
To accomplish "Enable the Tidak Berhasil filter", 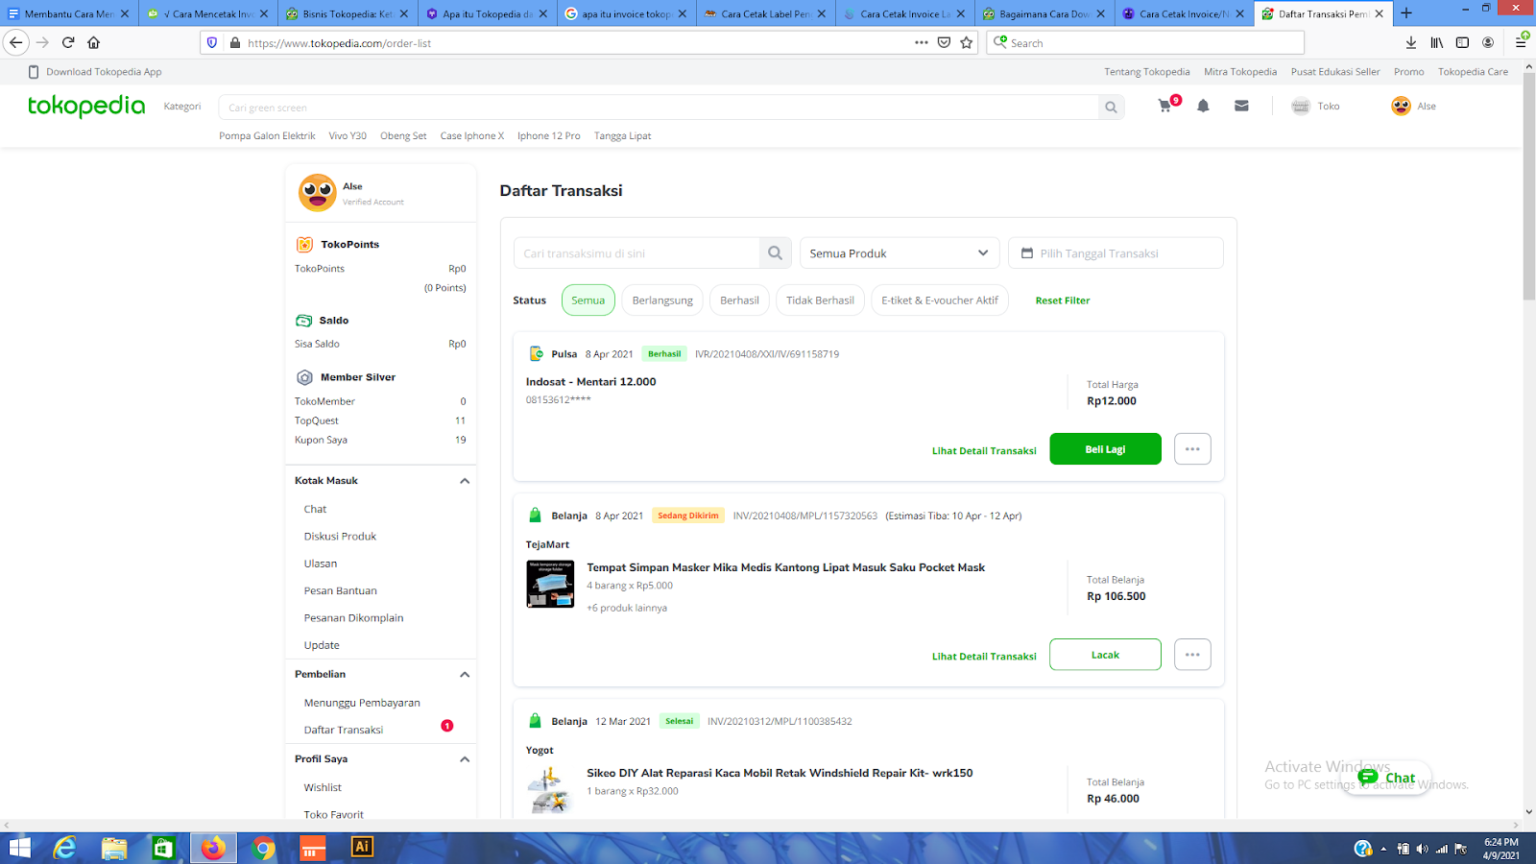I will (x=820, y=299).
